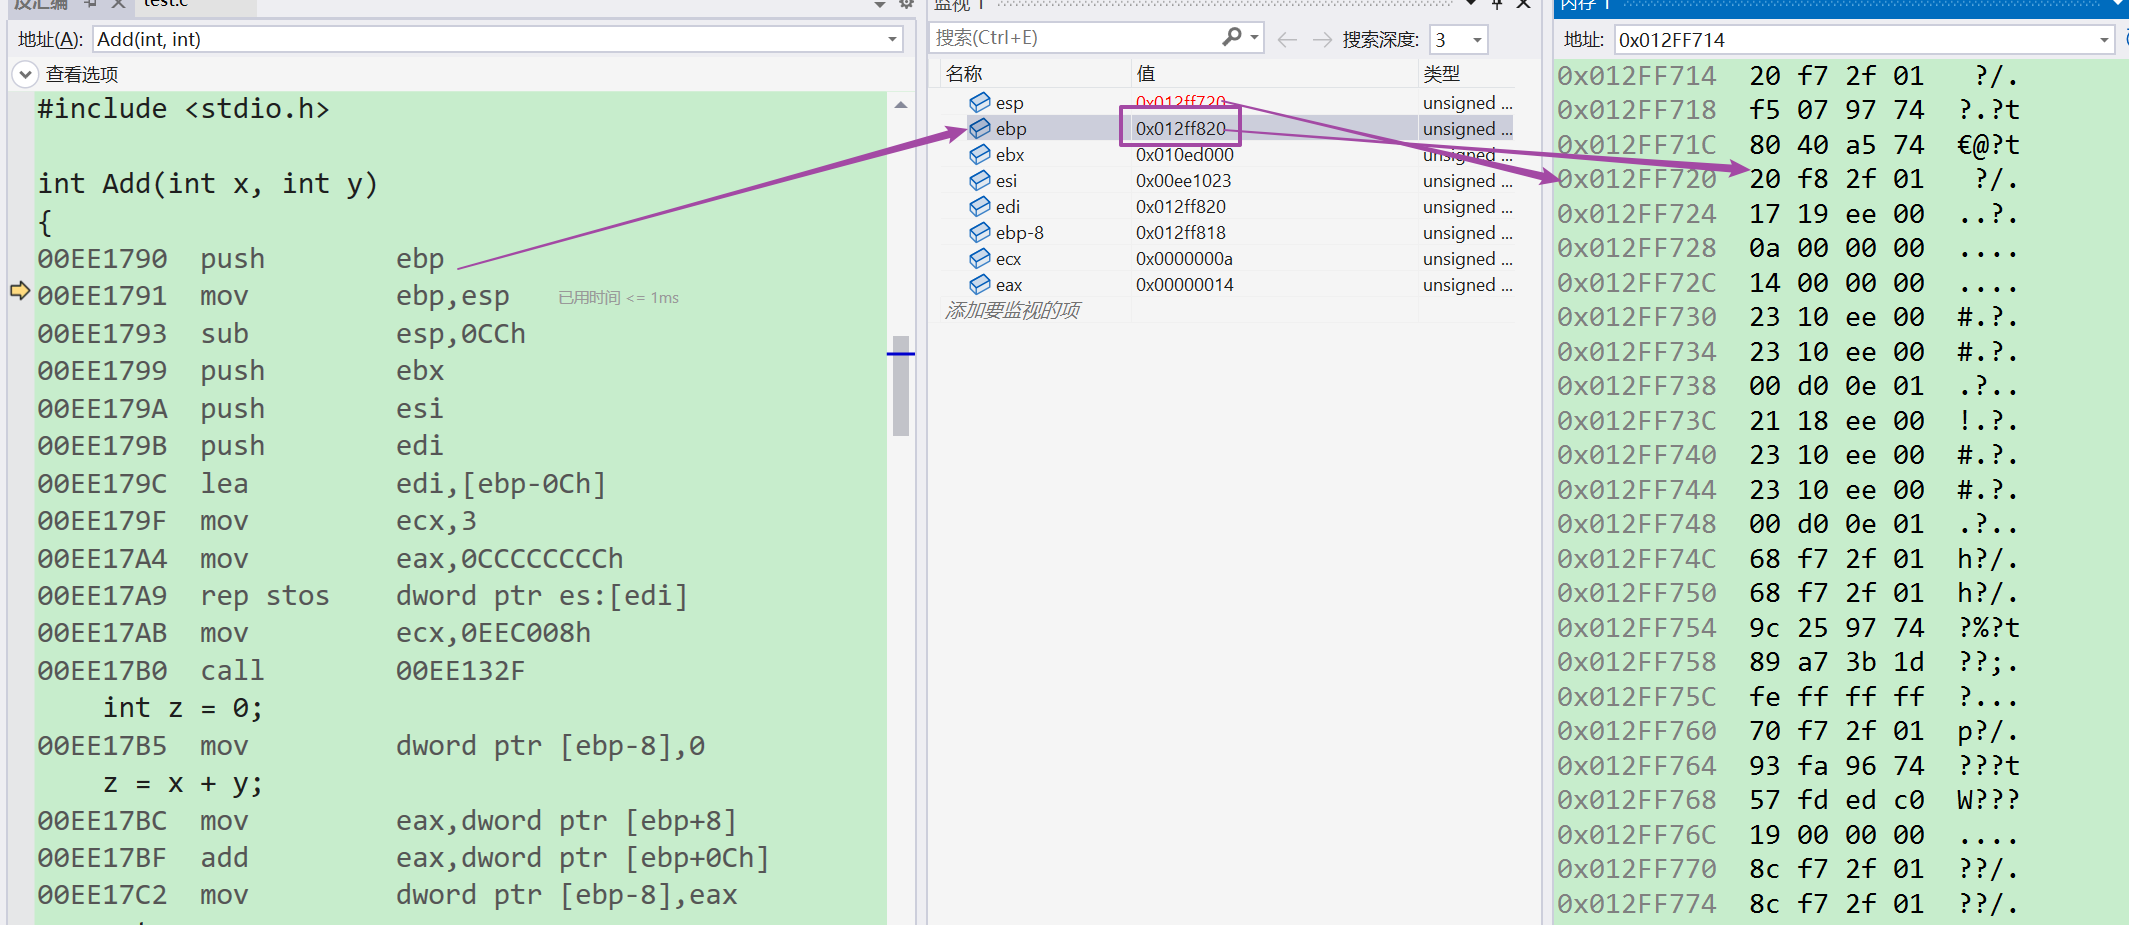The image size is (2129, 925).
Task: Select the ecx value 0x0000000a
Action: pyautogui.click(x=1184, y=258)
